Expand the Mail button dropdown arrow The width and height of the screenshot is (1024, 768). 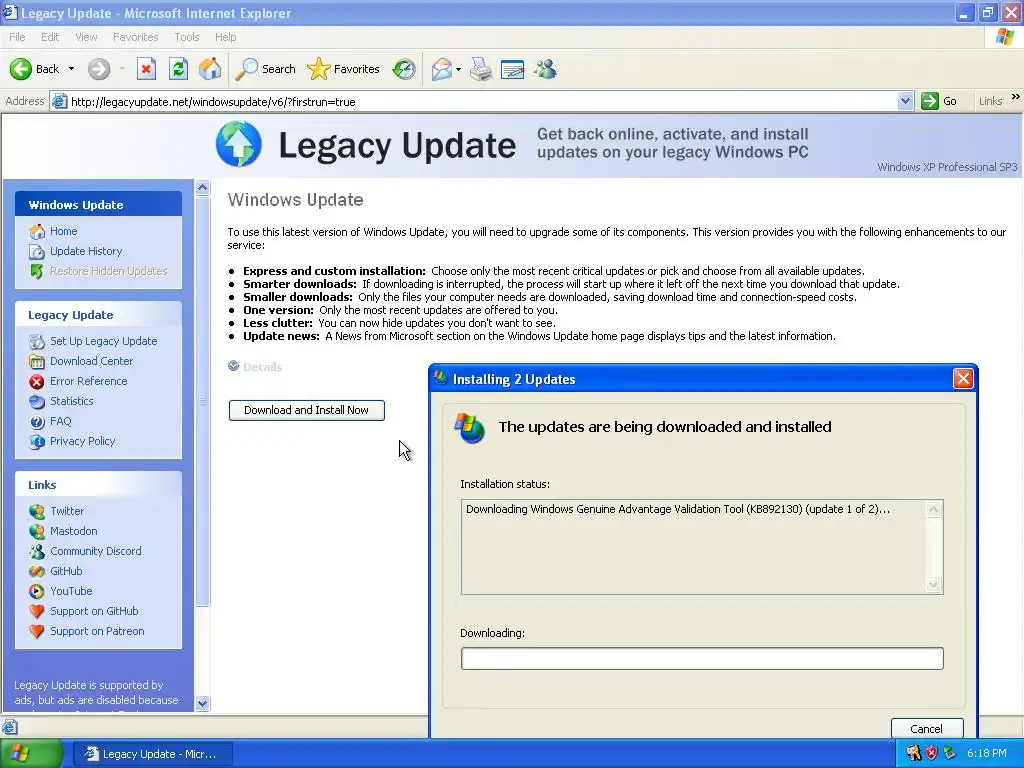(x=458, y=69)
